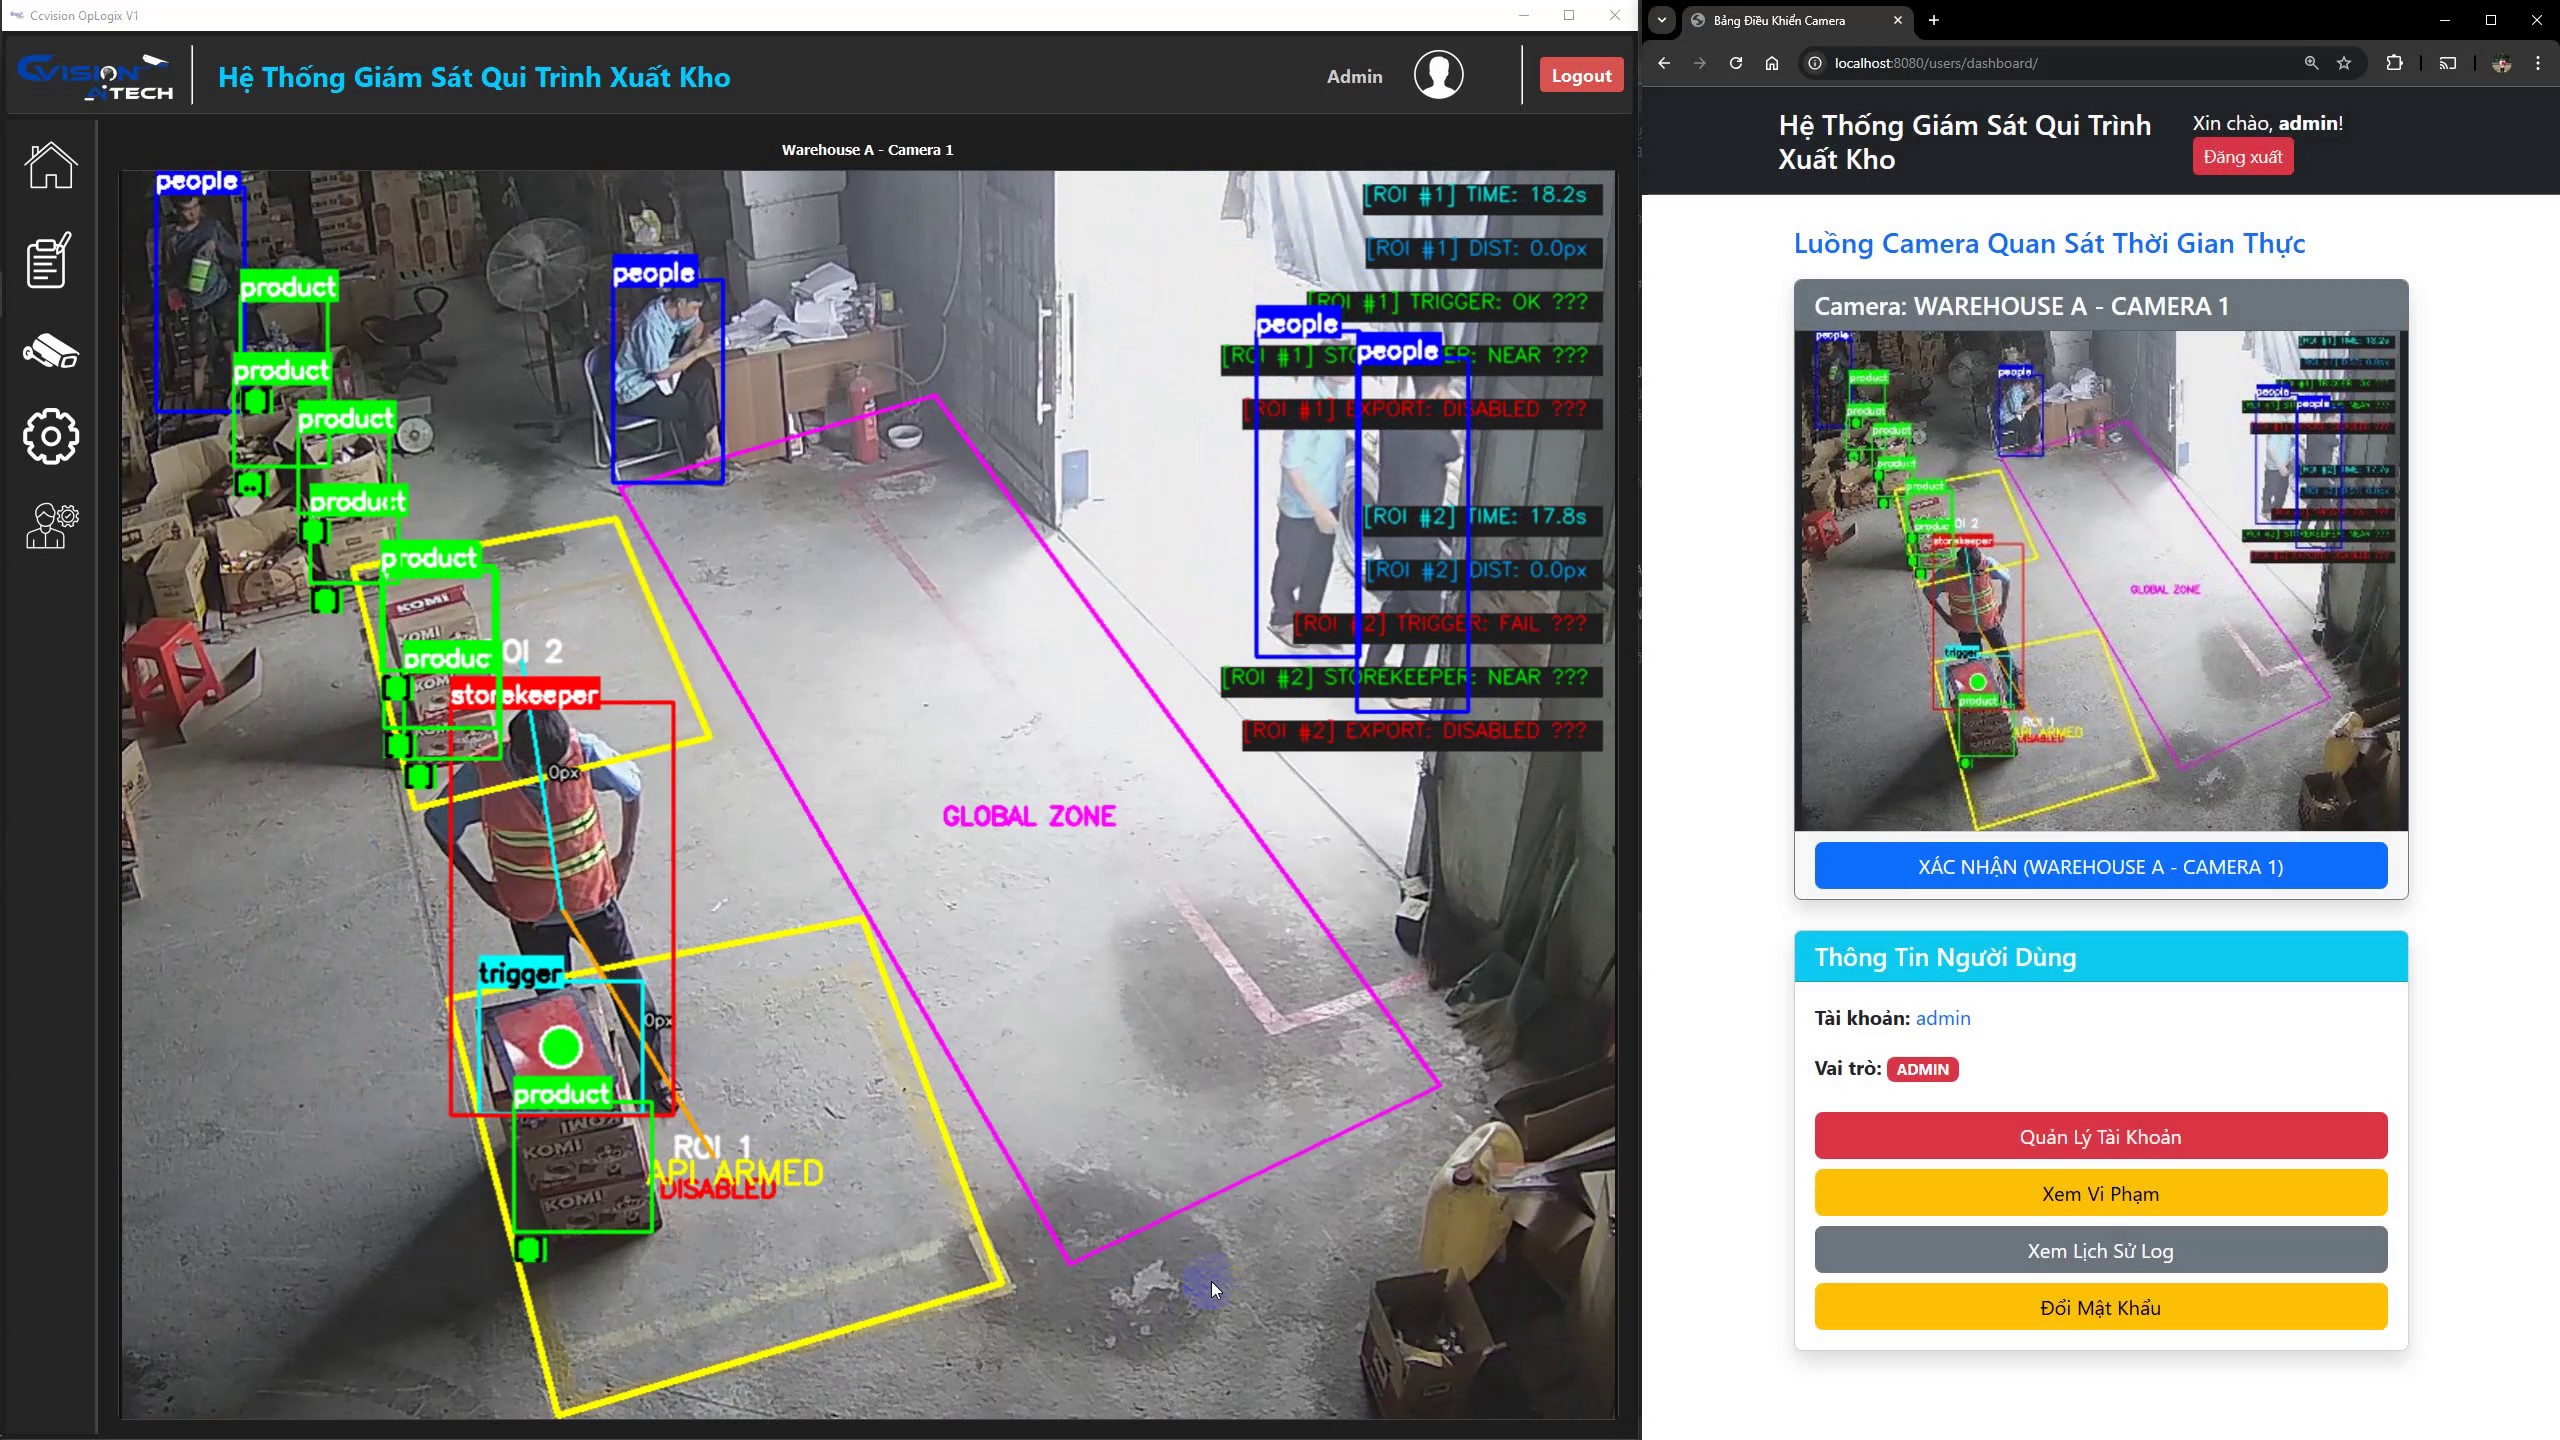Click the Đăng xuất button
The height and width of the screenshot is (1440, 2560).
pos(2242,157)
